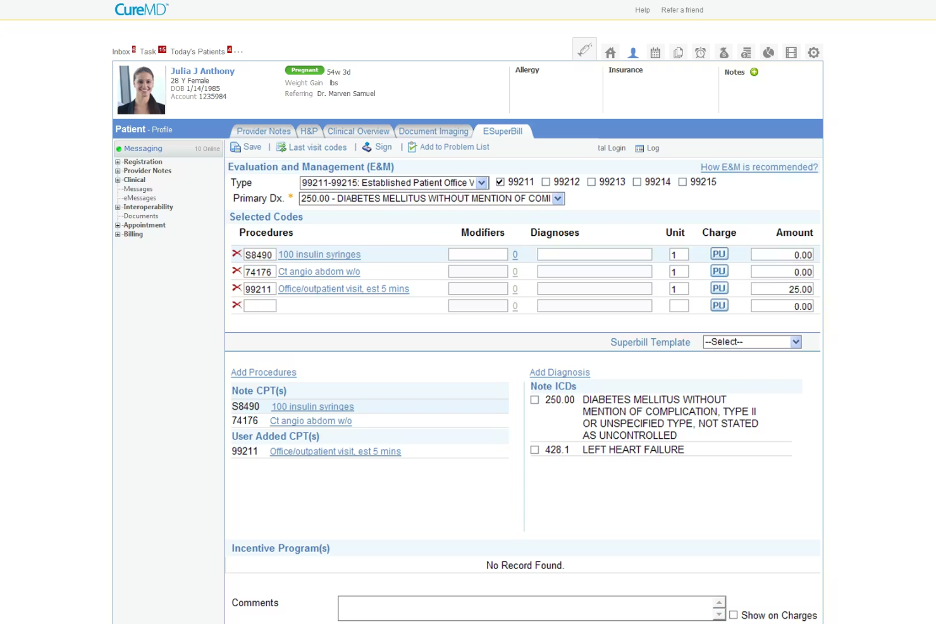Click the gear settings icon
This screenshot has height=624, width=936.
[813, 52]
